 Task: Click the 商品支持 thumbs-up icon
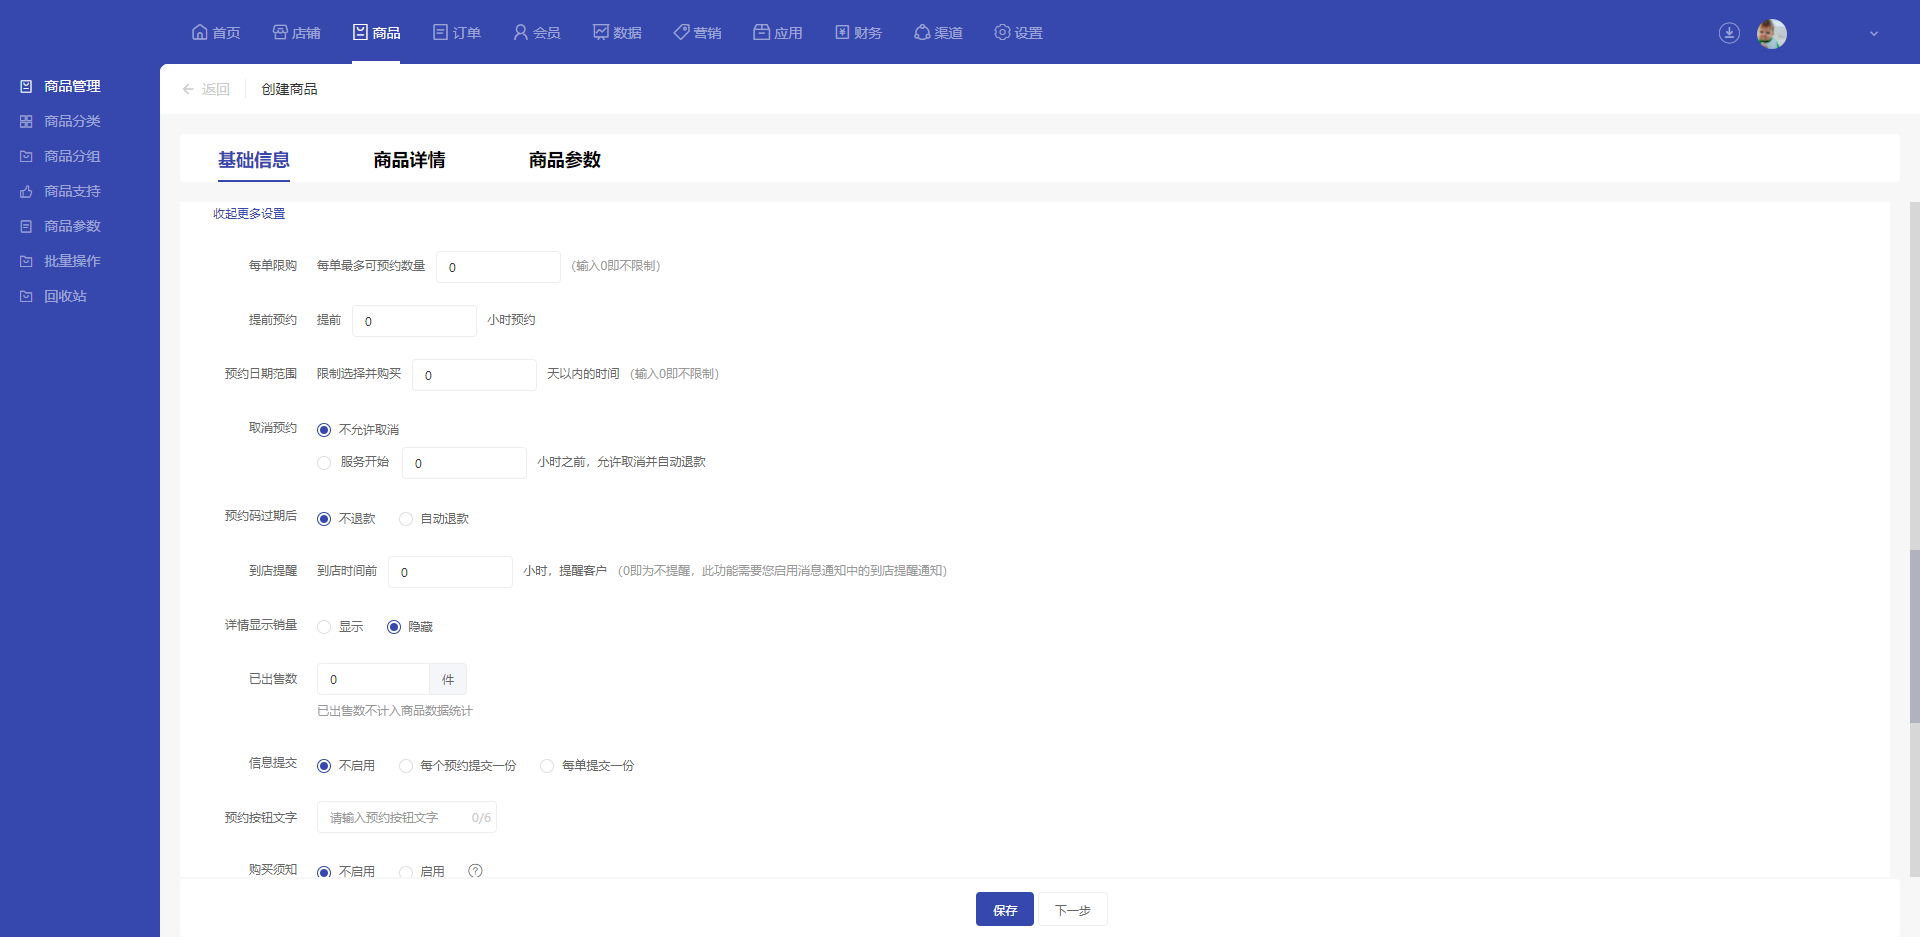pos(26,191)
